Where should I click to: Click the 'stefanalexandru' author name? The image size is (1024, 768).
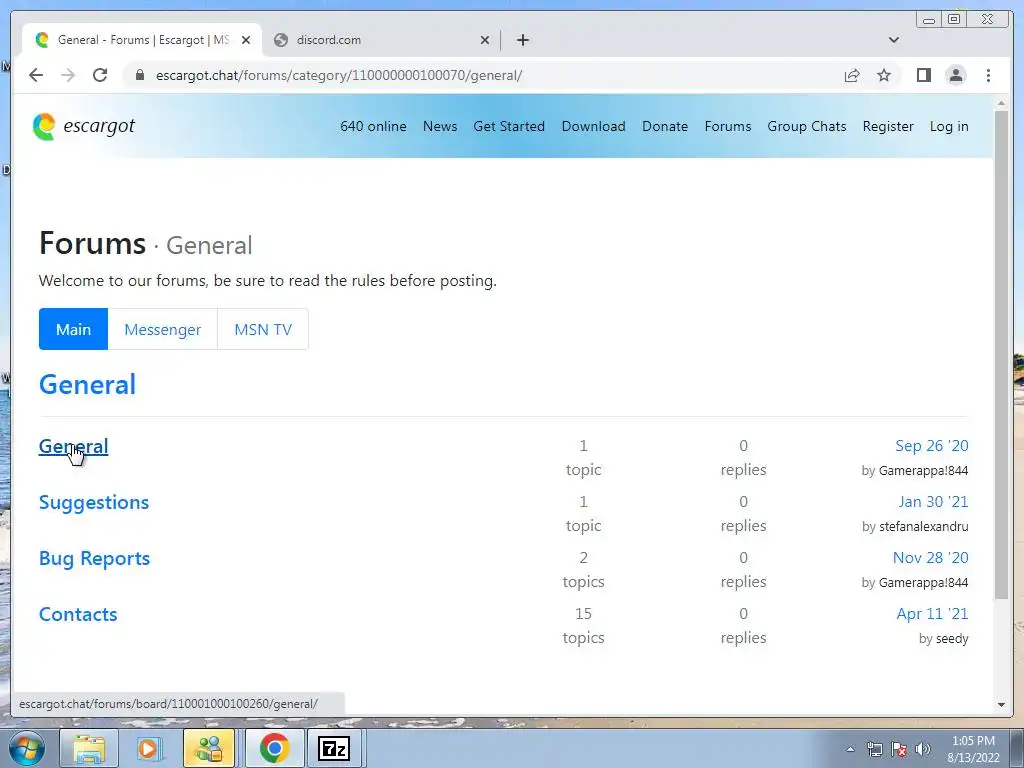923,526
